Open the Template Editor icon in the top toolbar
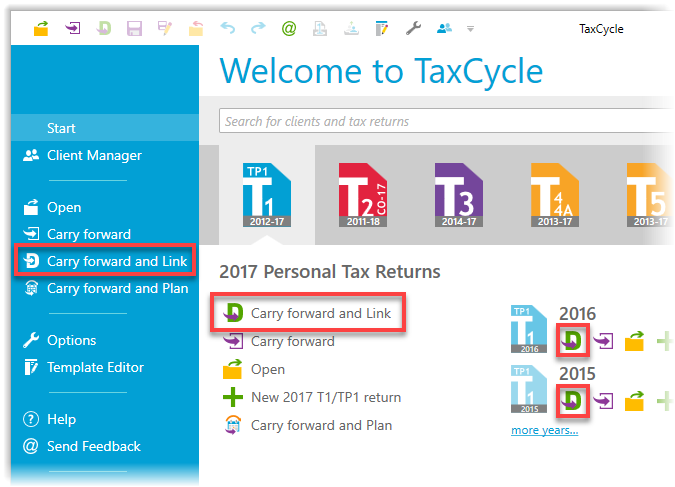Screen dimensions: 675x487 click(x=382, y=29)
